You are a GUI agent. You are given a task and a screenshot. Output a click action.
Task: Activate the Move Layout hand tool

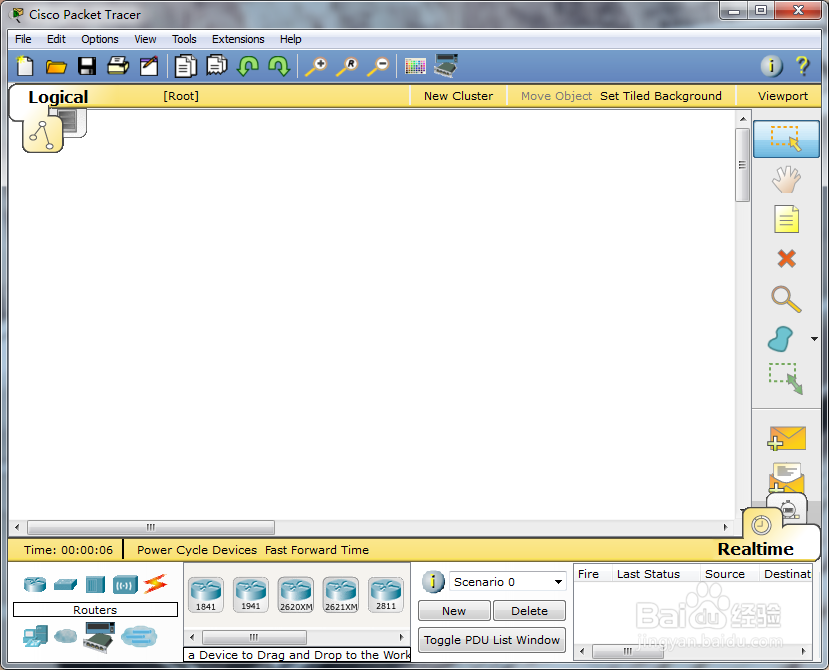(x=786, y=179)
